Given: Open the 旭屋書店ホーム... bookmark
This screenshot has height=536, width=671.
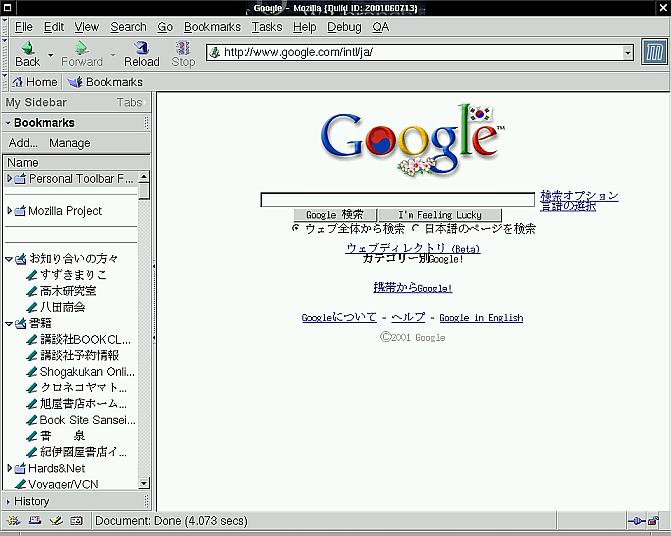Looking at the screenshot, I should [83, 404].
